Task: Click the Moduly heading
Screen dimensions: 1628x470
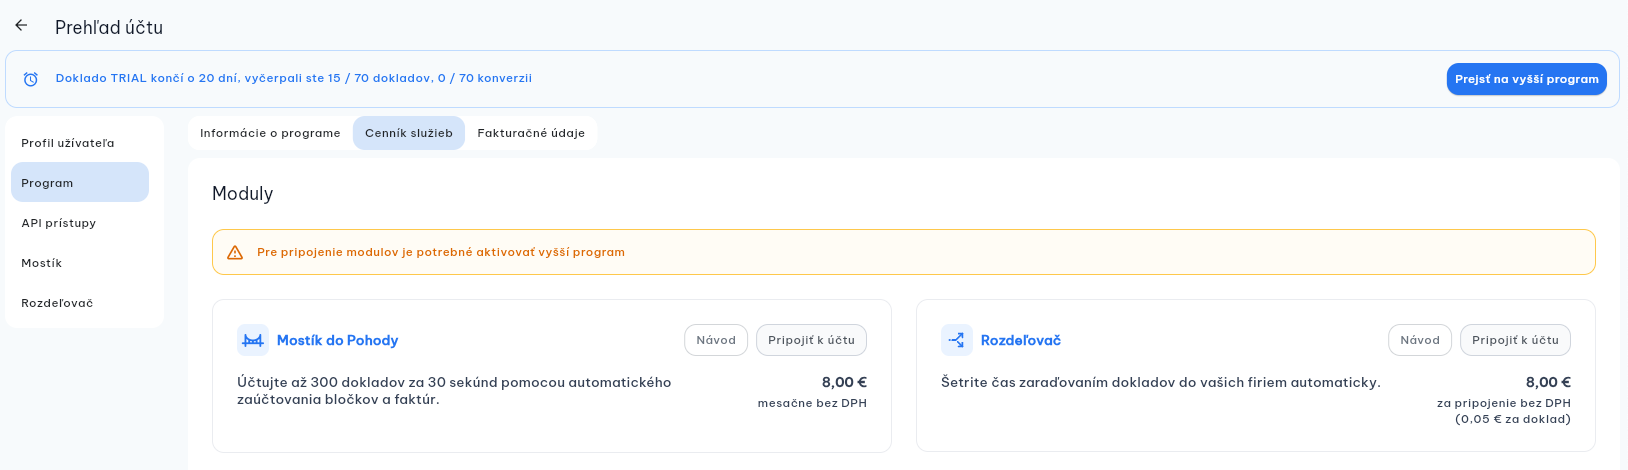Action: [x=242, y=193]
